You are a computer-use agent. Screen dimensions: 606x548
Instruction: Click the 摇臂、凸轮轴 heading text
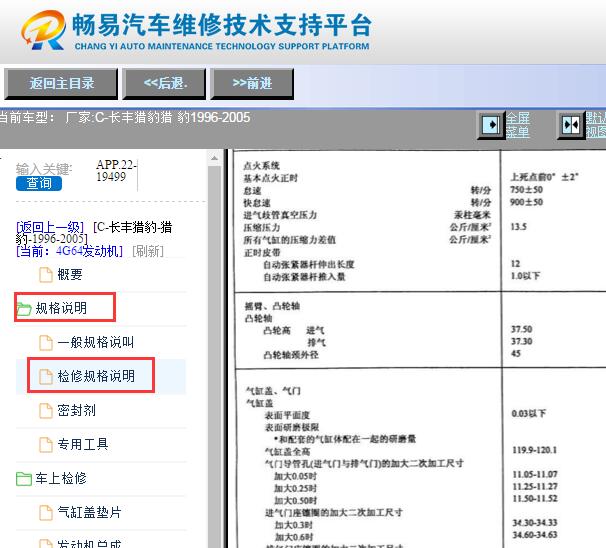pos(272,306)
